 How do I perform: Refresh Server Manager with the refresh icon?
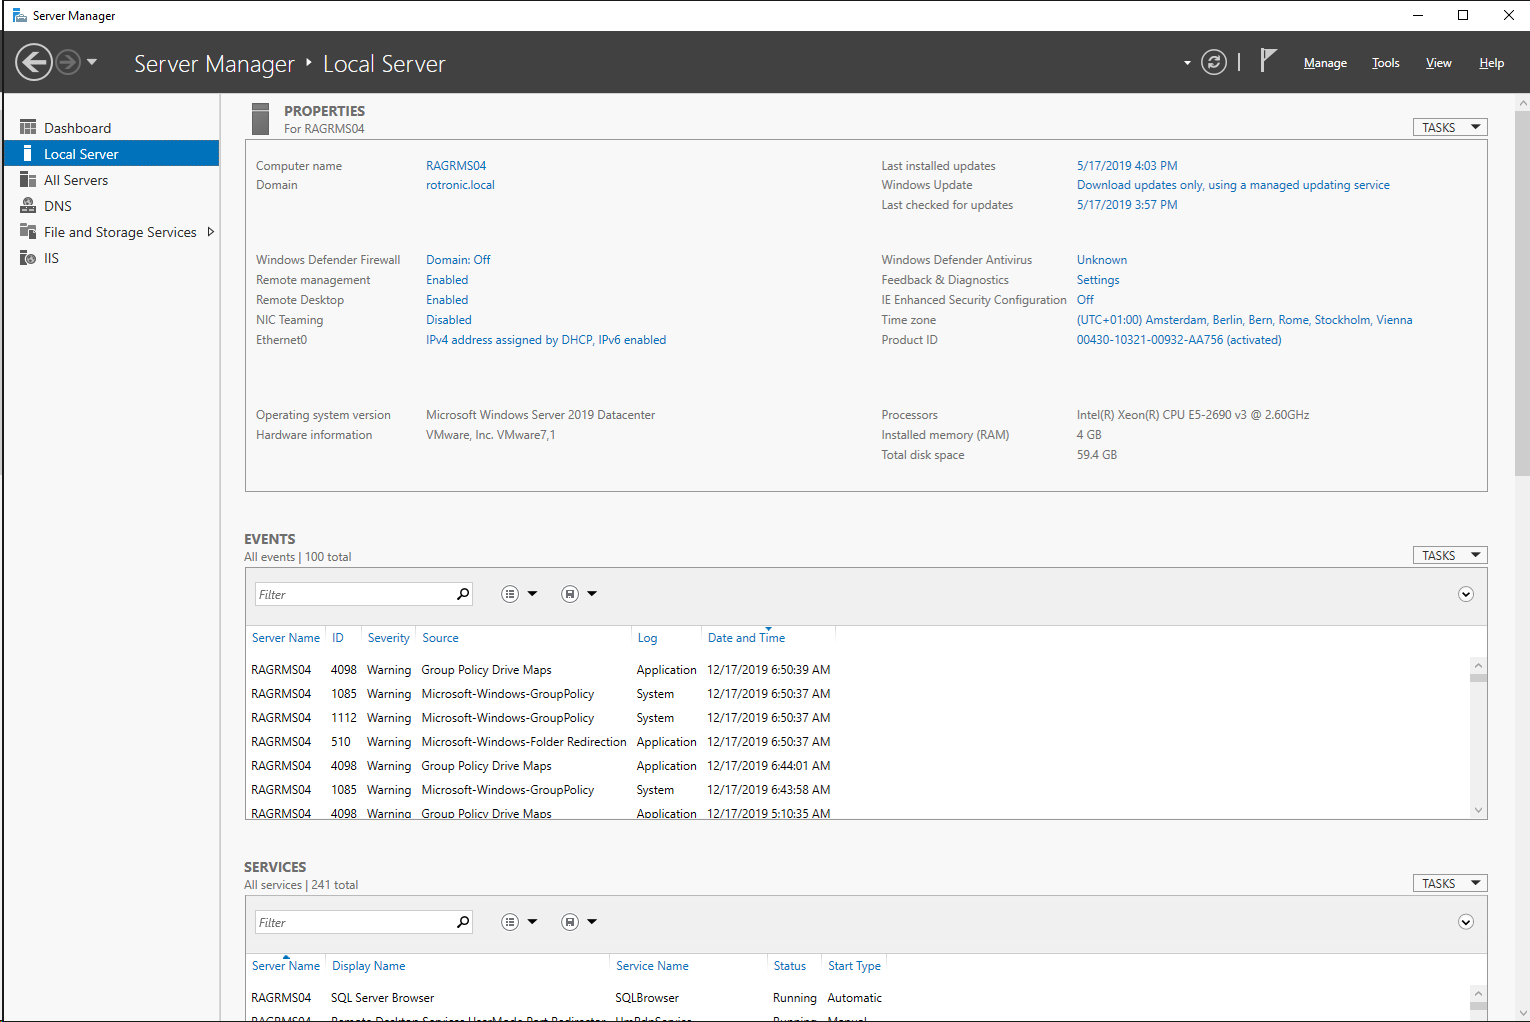(1214, 62)
